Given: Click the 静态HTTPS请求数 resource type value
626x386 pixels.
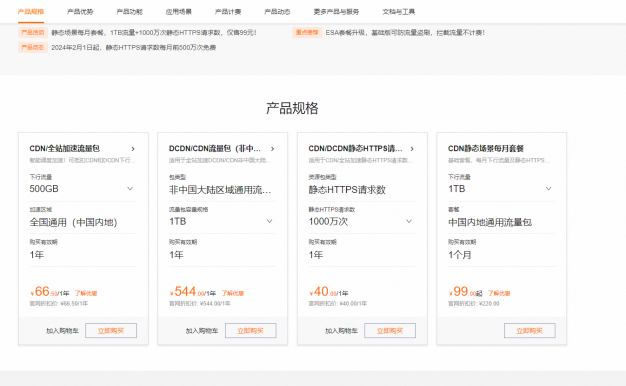Looking at the screenshot, I should tap(347, 190).
